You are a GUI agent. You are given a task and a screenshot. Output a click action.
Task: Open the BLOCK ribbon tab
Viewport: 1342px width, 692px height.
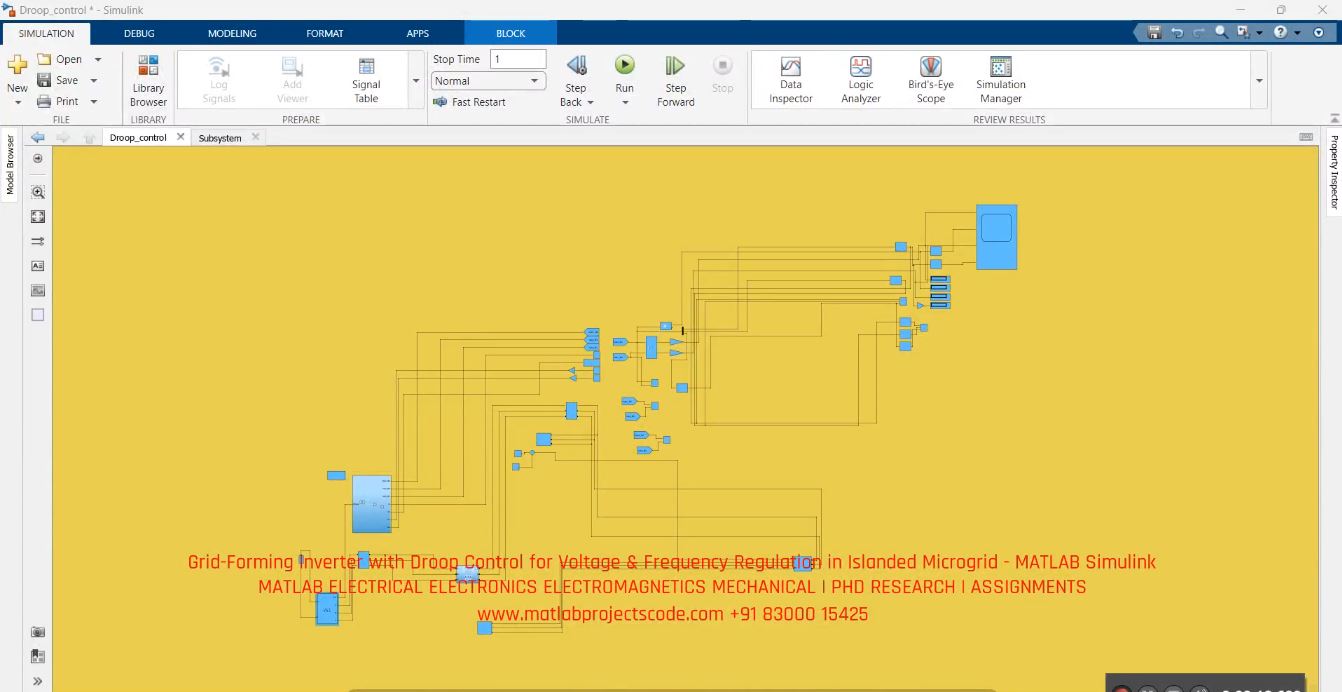[511, 33]
